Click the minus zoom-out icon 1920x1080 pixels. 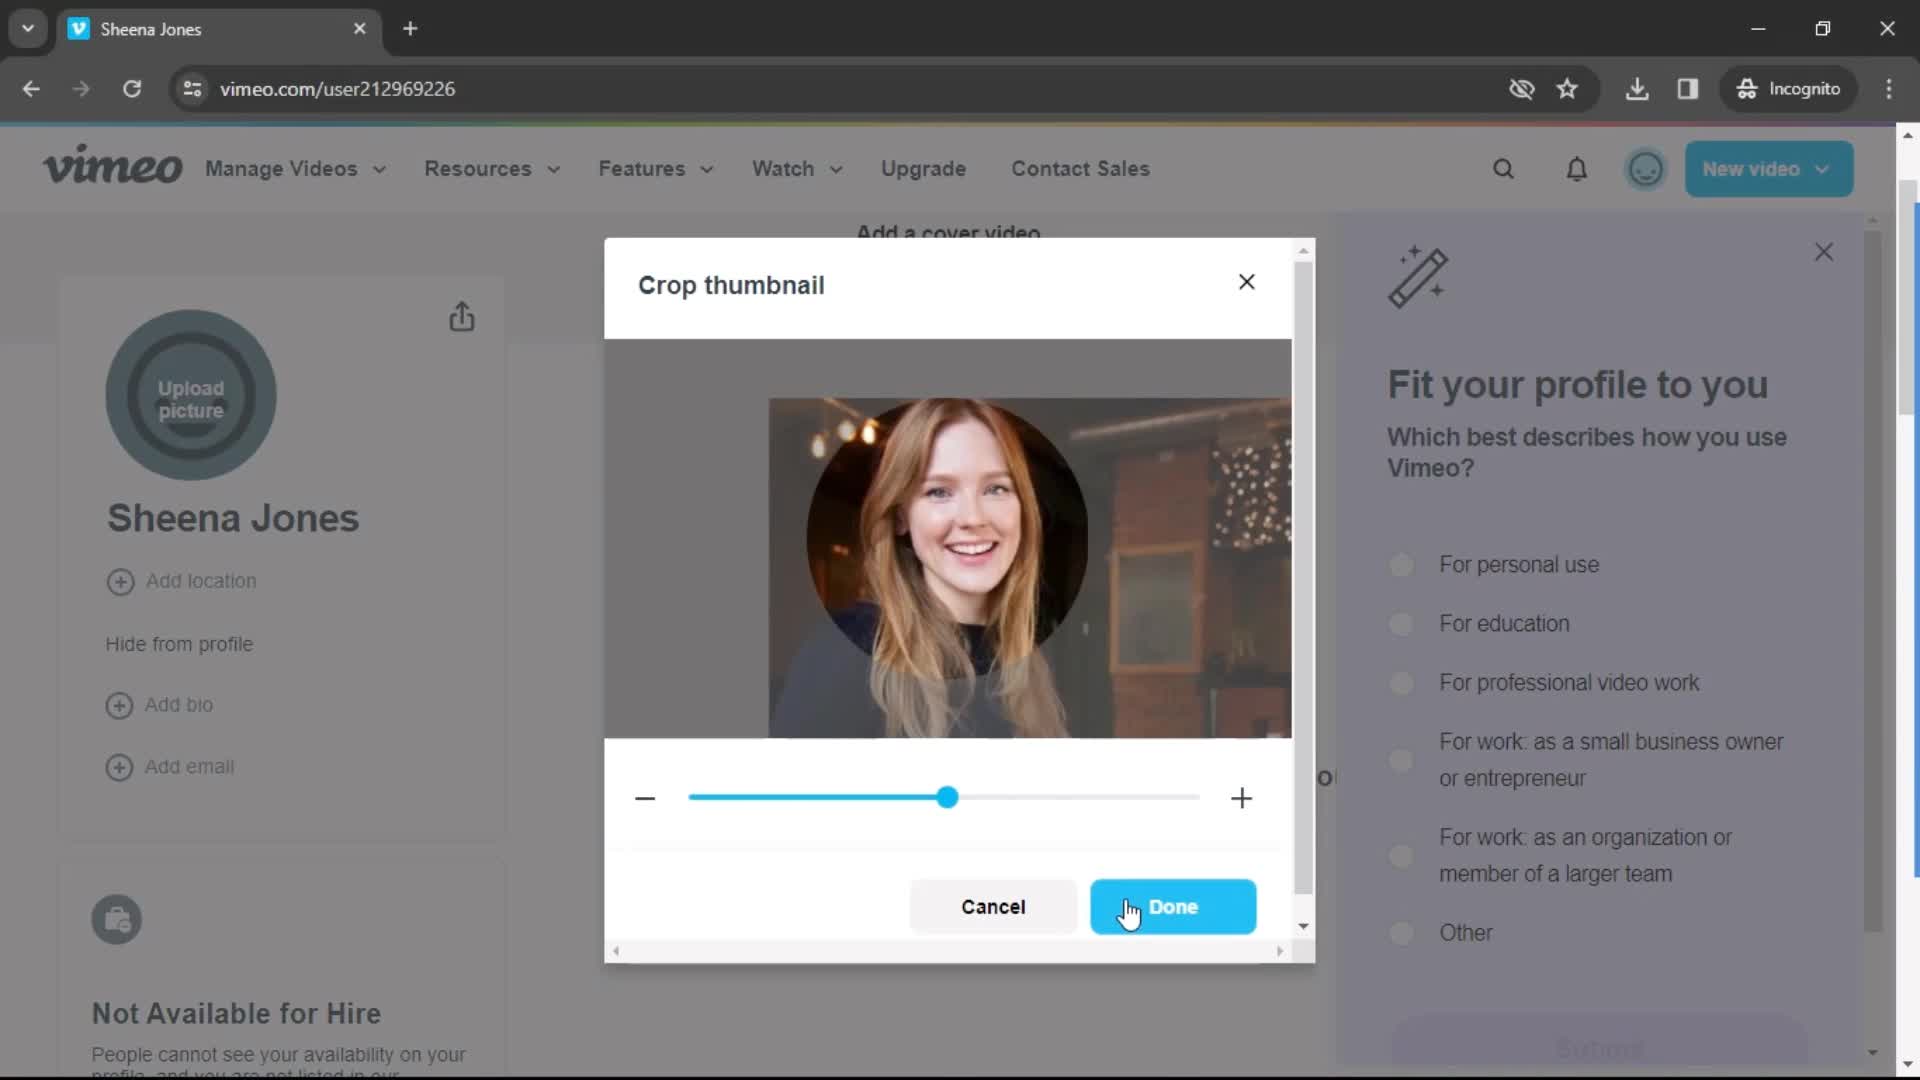coord(645,798)
